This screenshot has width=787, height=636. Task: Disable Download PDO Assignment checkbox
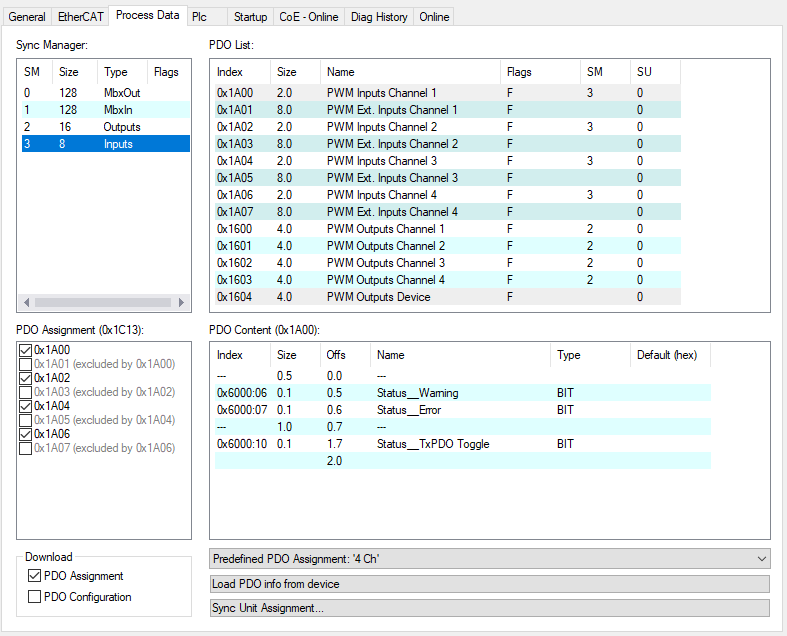click(x=35, y=576)
